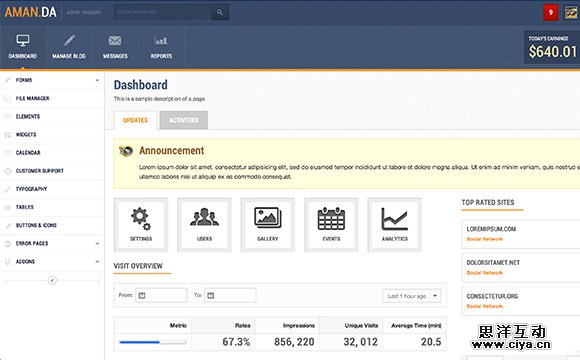Click the Visit Overview heading

[138, 266]
